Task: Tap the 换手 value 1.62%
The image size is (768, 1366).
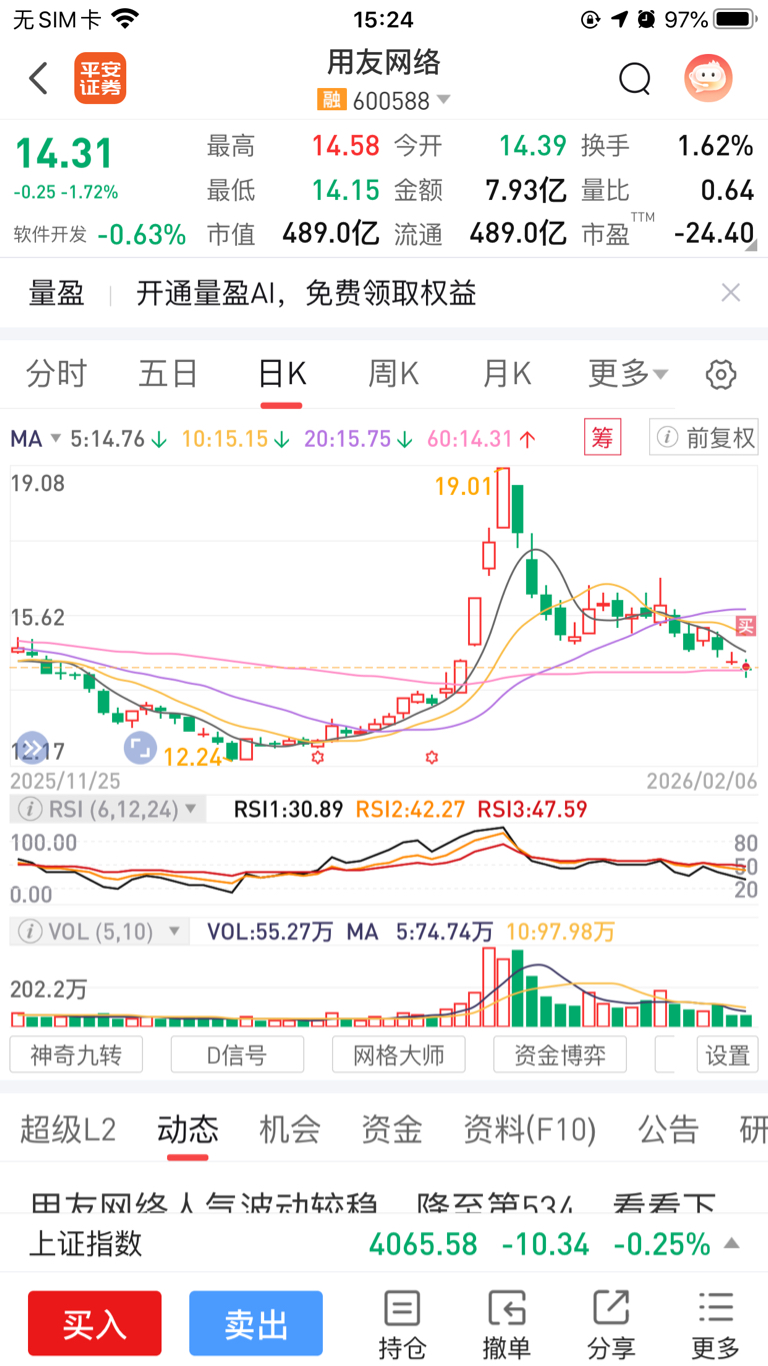Action: pos(716,146)
